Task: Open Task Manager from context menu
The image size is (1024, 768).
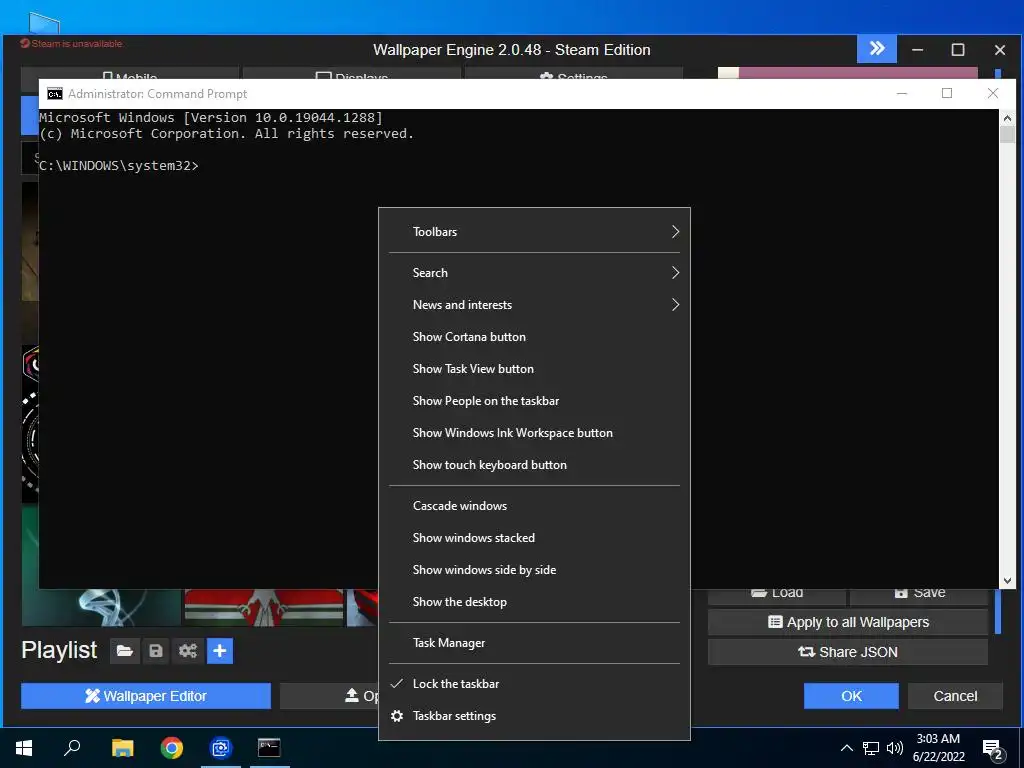Action: pos(534,643)
